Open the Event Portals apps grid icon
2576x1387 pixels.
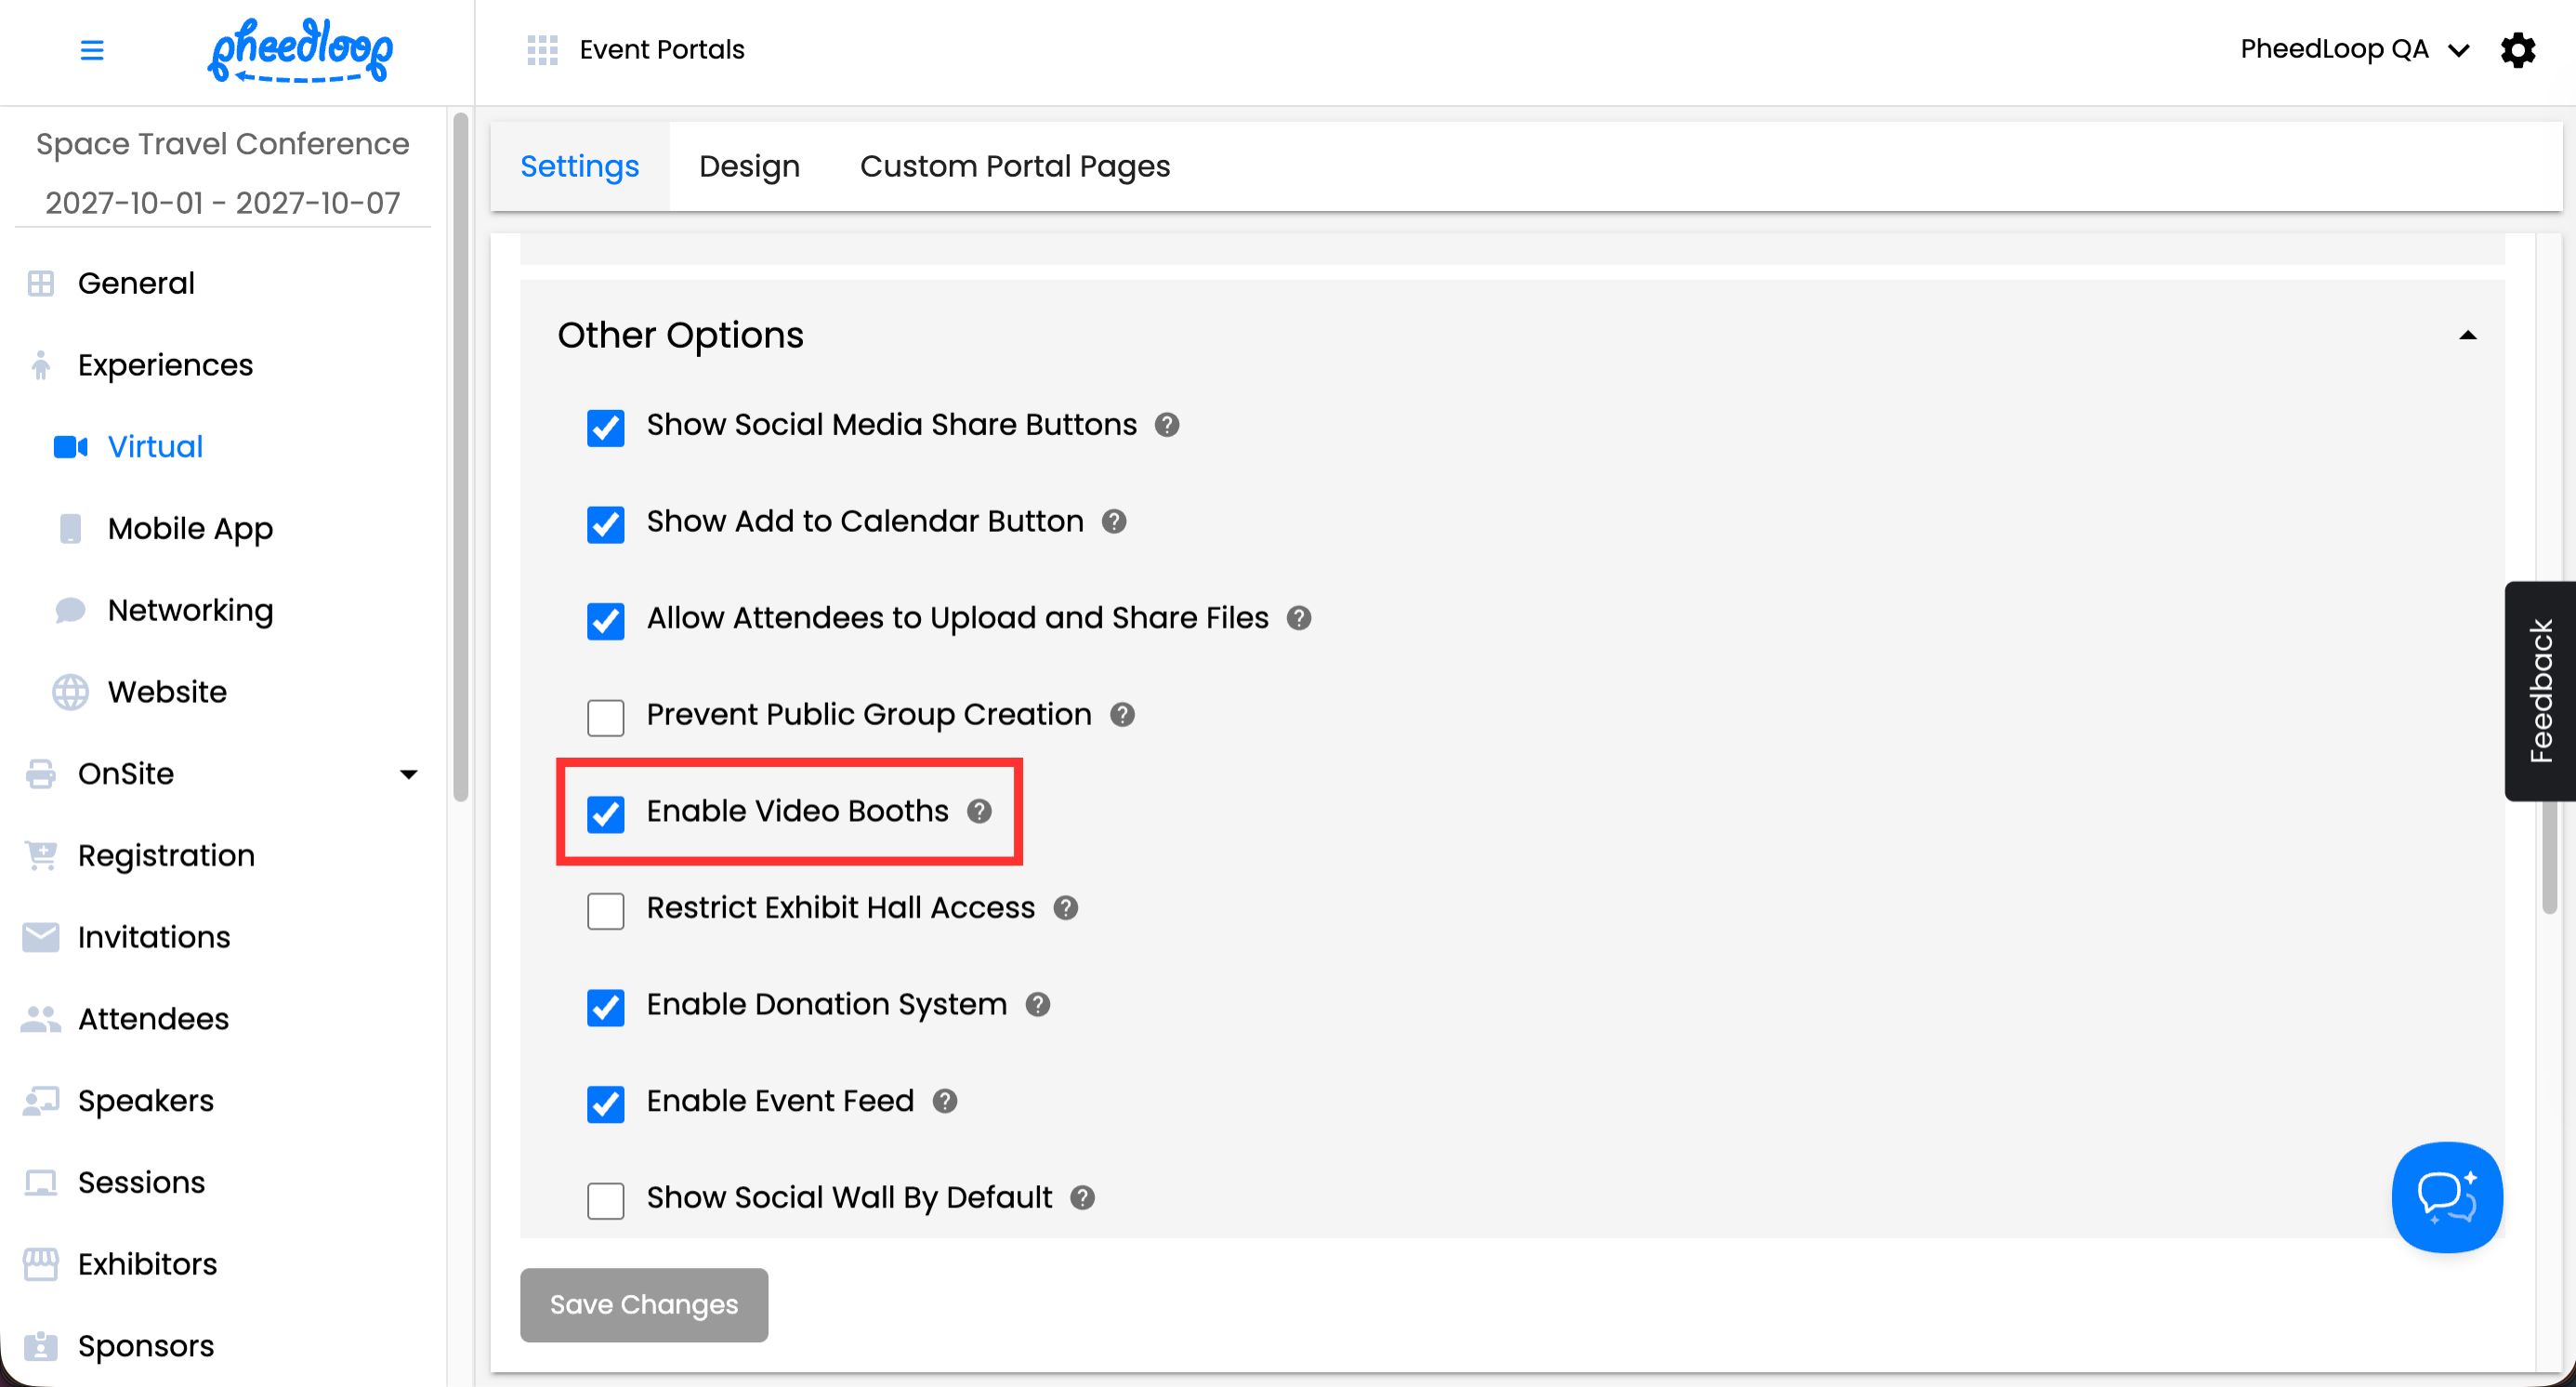click(x=542, y=50)
